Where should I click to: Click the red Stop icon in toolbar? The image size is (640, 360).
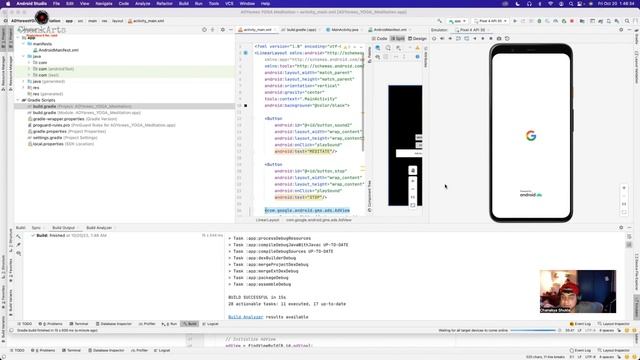click(572, 21)
